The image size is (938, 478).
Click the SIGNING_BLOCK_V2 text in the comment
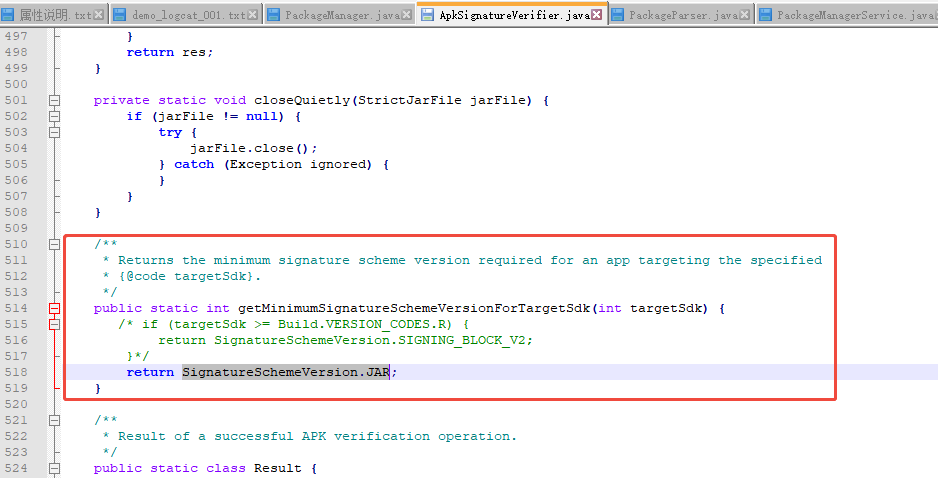462,340
